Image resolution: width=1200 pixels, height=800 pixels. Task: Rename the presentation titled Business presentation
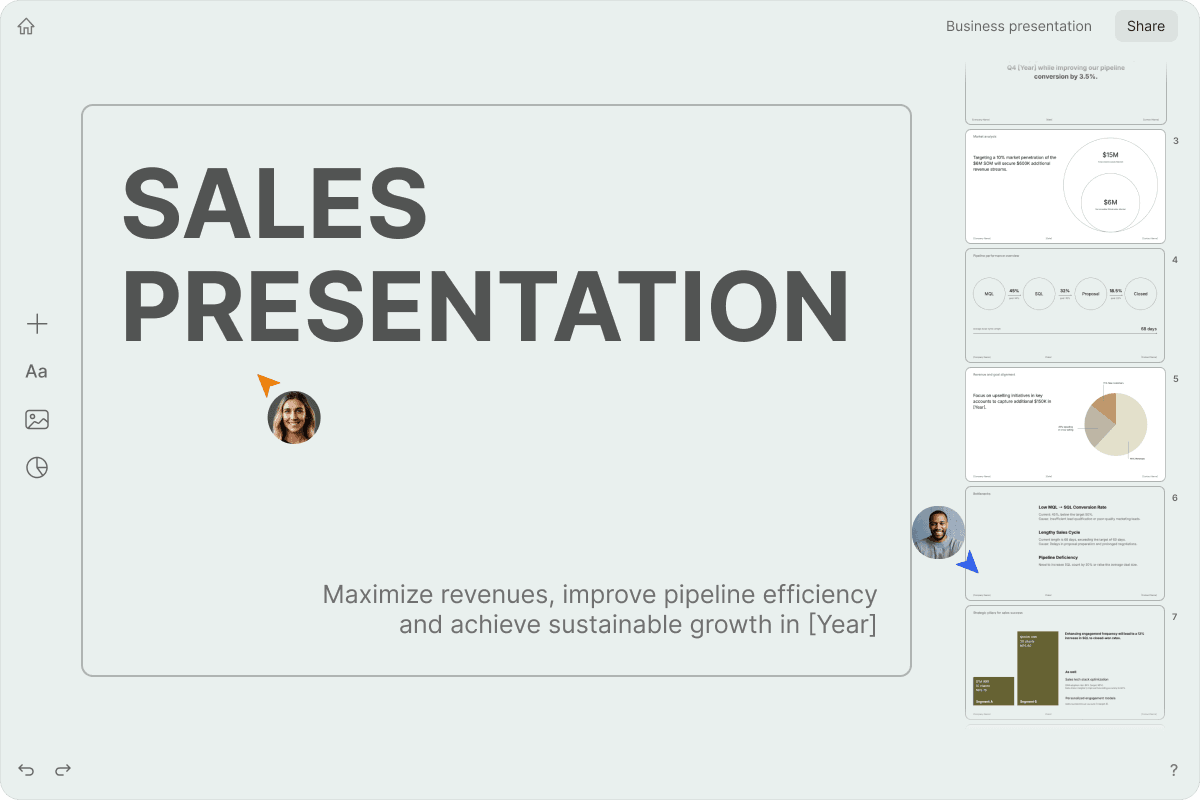click(x=1018, y=26)
